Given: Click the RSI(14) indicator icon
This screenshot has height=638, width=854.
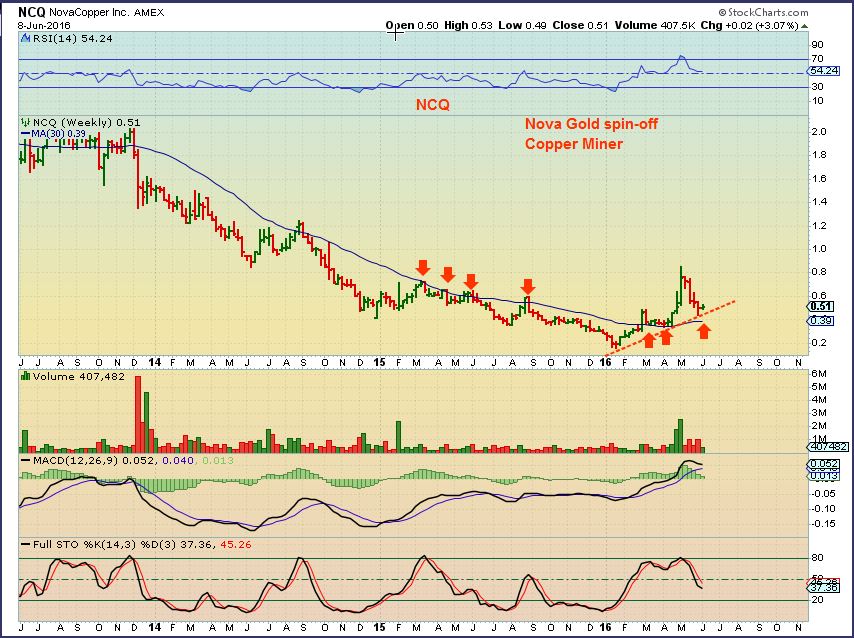Looking at the screenshot, I should pos(25,39).
